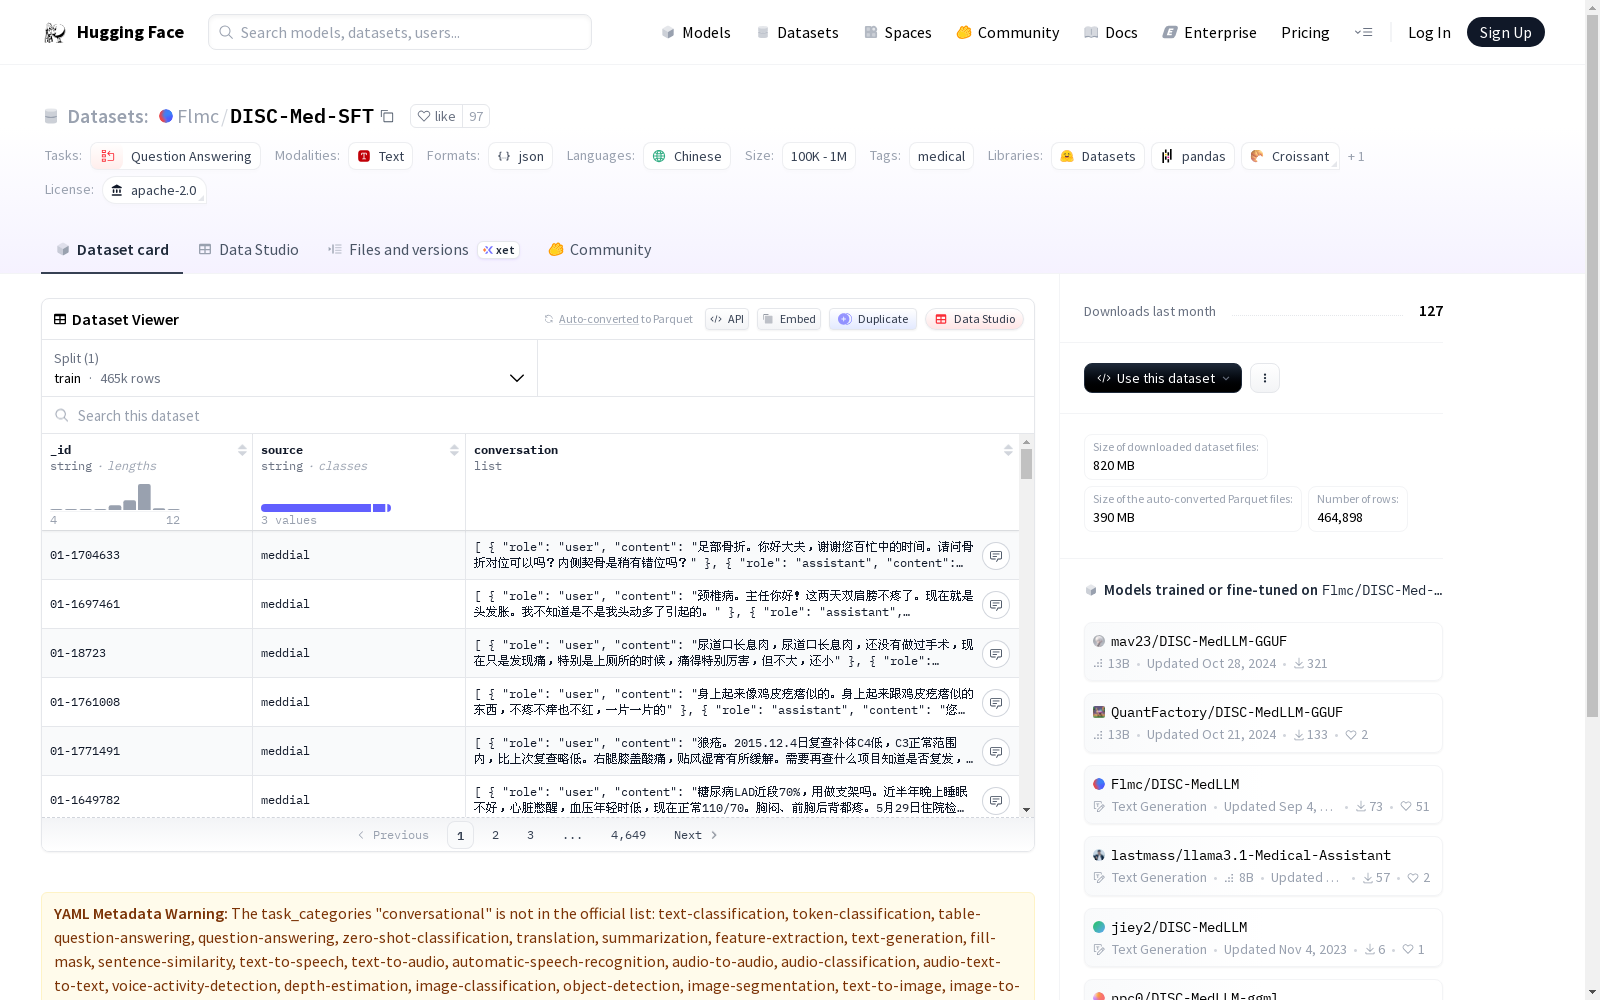The image size is (1600, 1000).
Task: Expand the +1 more libraries tag
Action: [x=1355, y=157]
